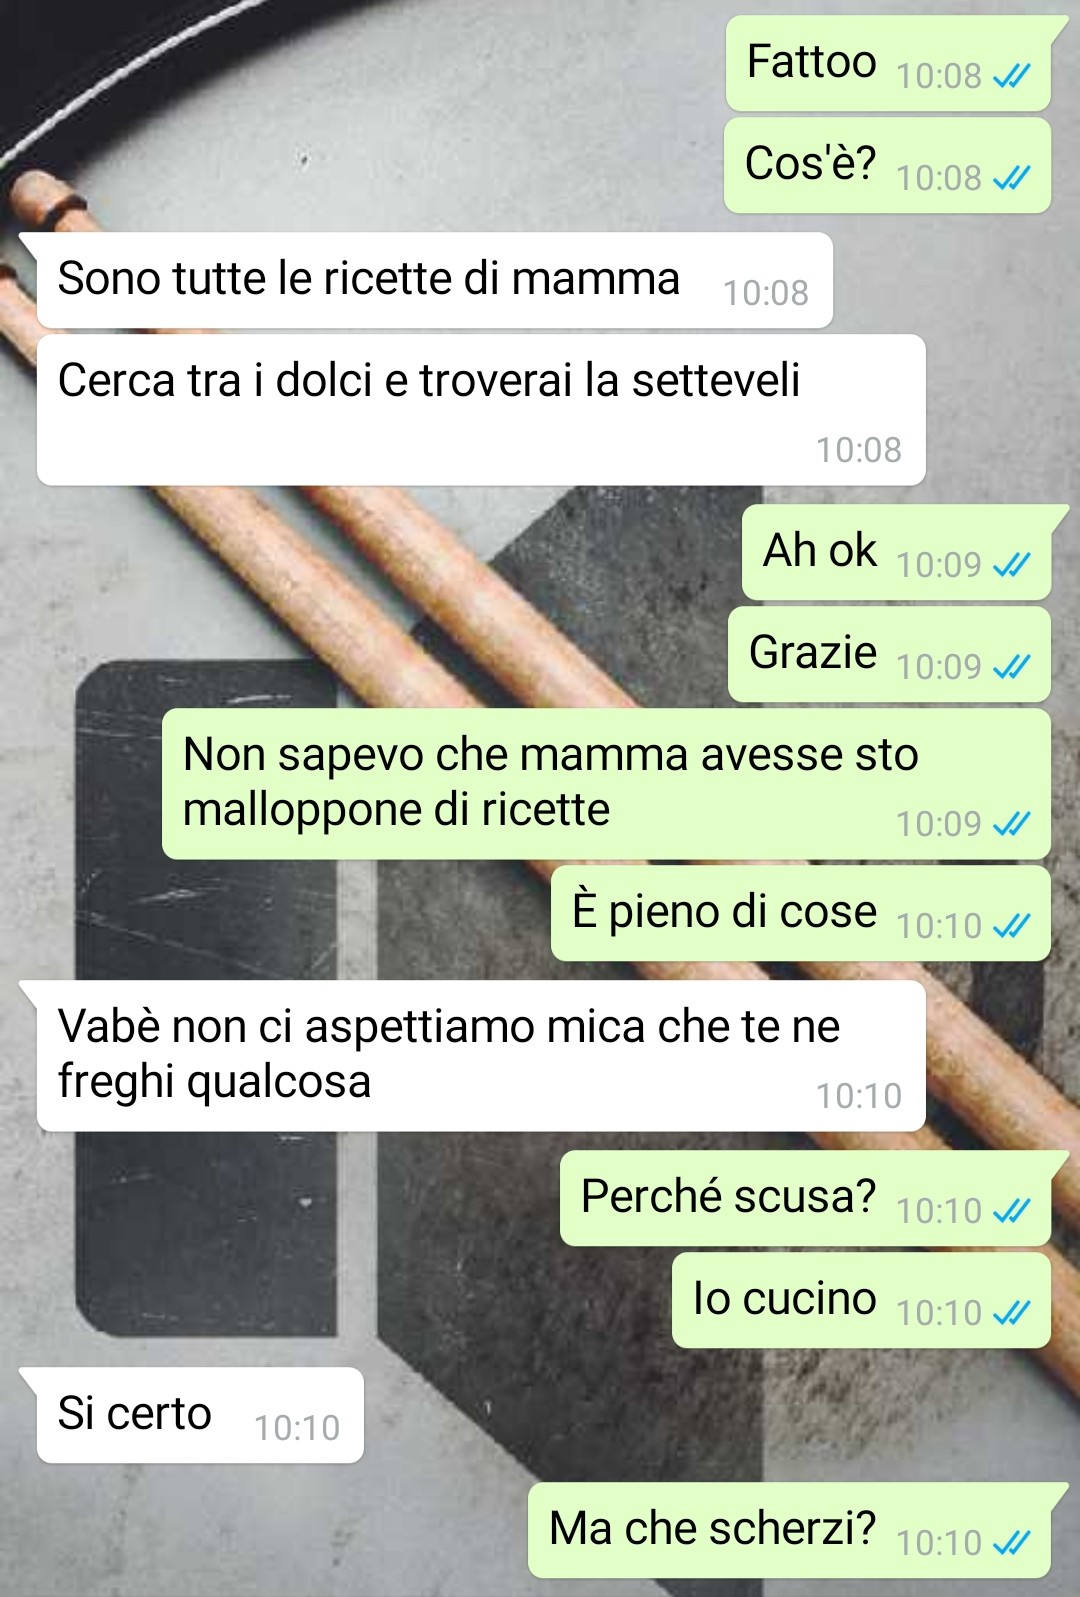Tap read ticks on 'È pieno di cose'
1080x1597 pixels.
[x=1012, y=926]
